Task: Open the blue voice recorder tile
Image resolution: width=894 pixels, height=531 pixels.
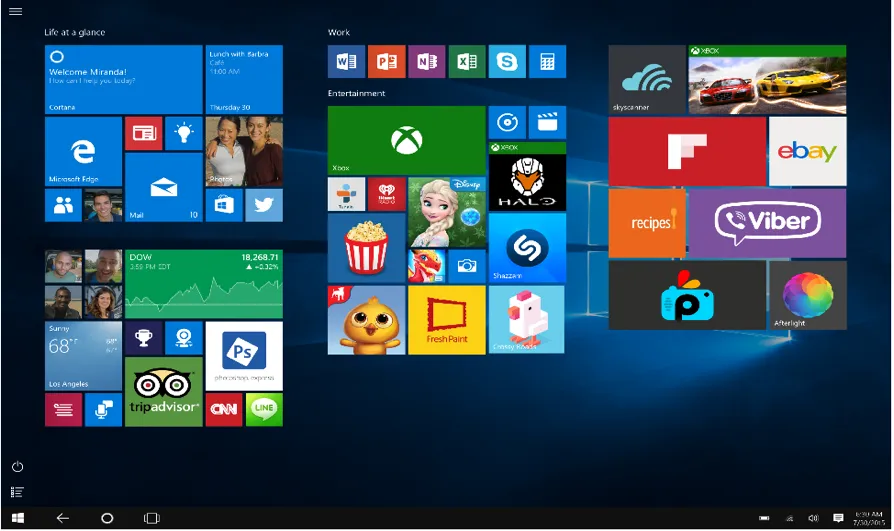Action: click(x=103, y=410)
